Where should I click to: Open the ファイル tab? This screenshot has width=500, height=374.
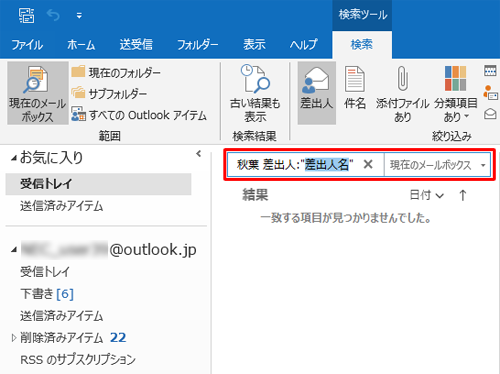click(27, 44)
